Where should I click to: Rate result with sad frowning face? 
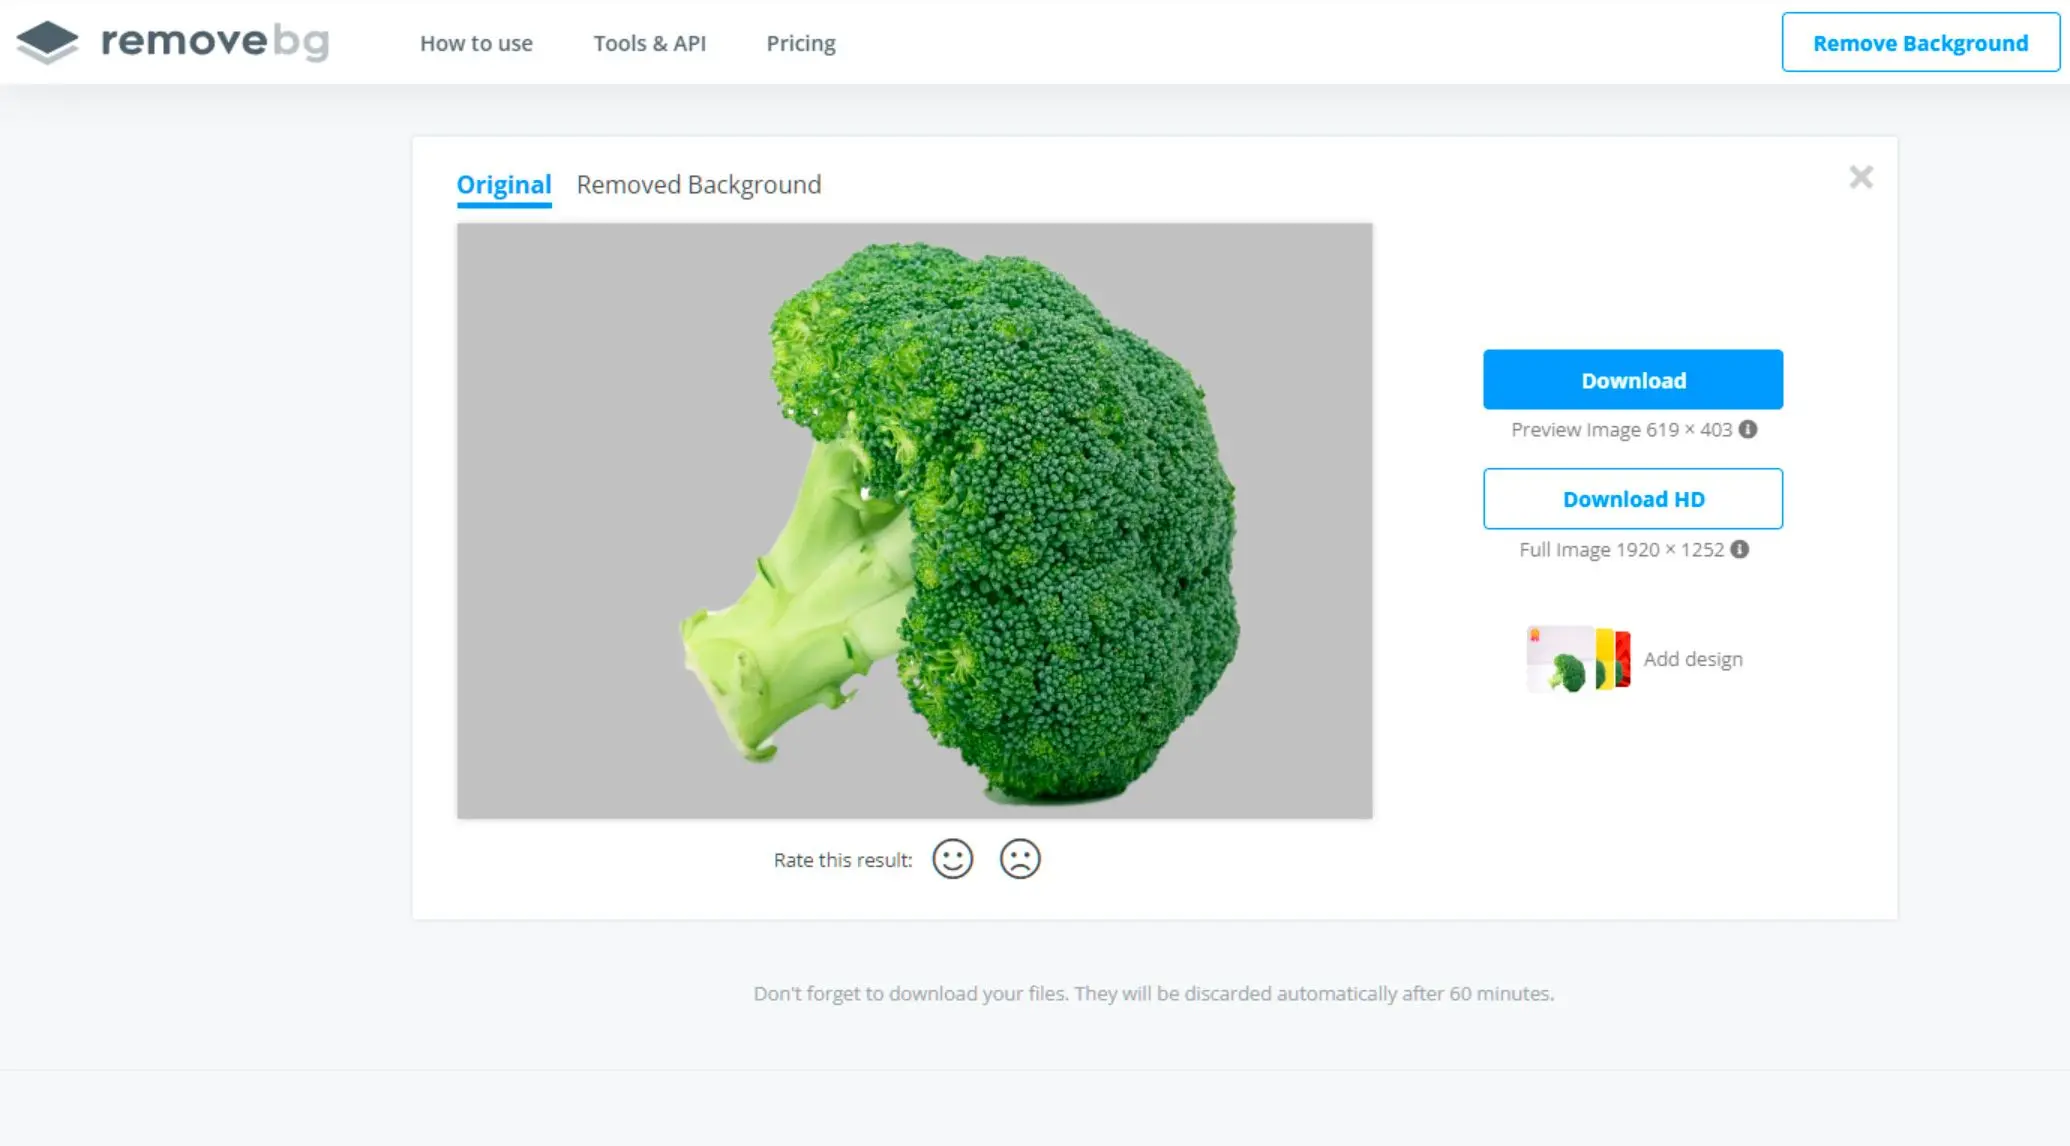1020,859
